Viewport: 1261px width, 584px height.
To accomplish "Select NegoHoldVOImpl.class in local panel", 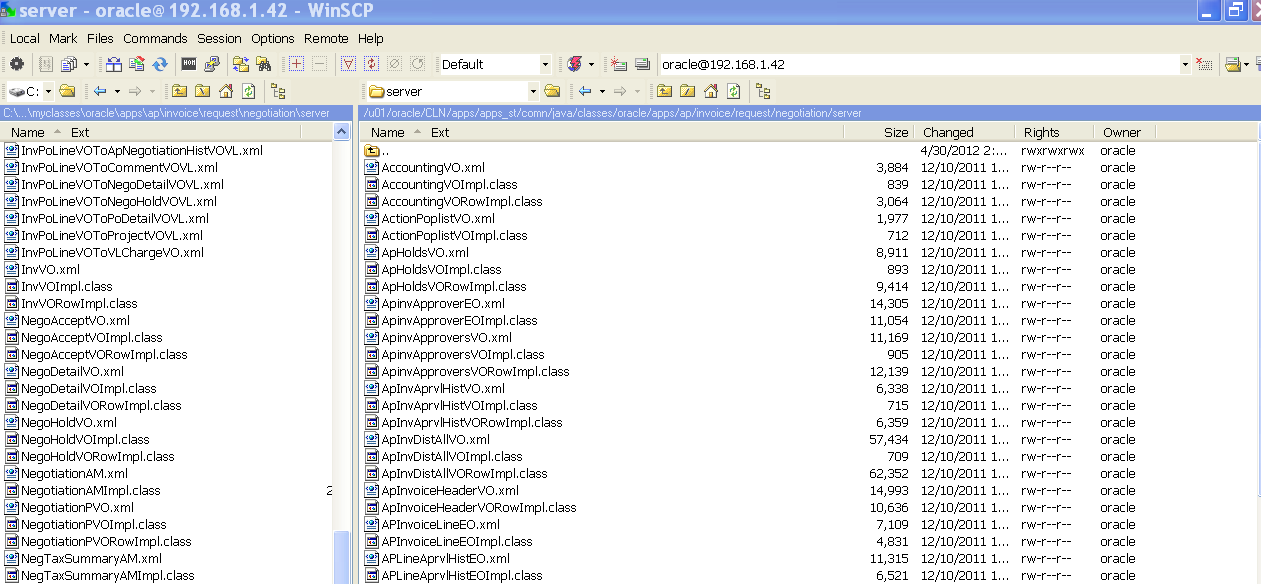I will (x=85, y=439).
